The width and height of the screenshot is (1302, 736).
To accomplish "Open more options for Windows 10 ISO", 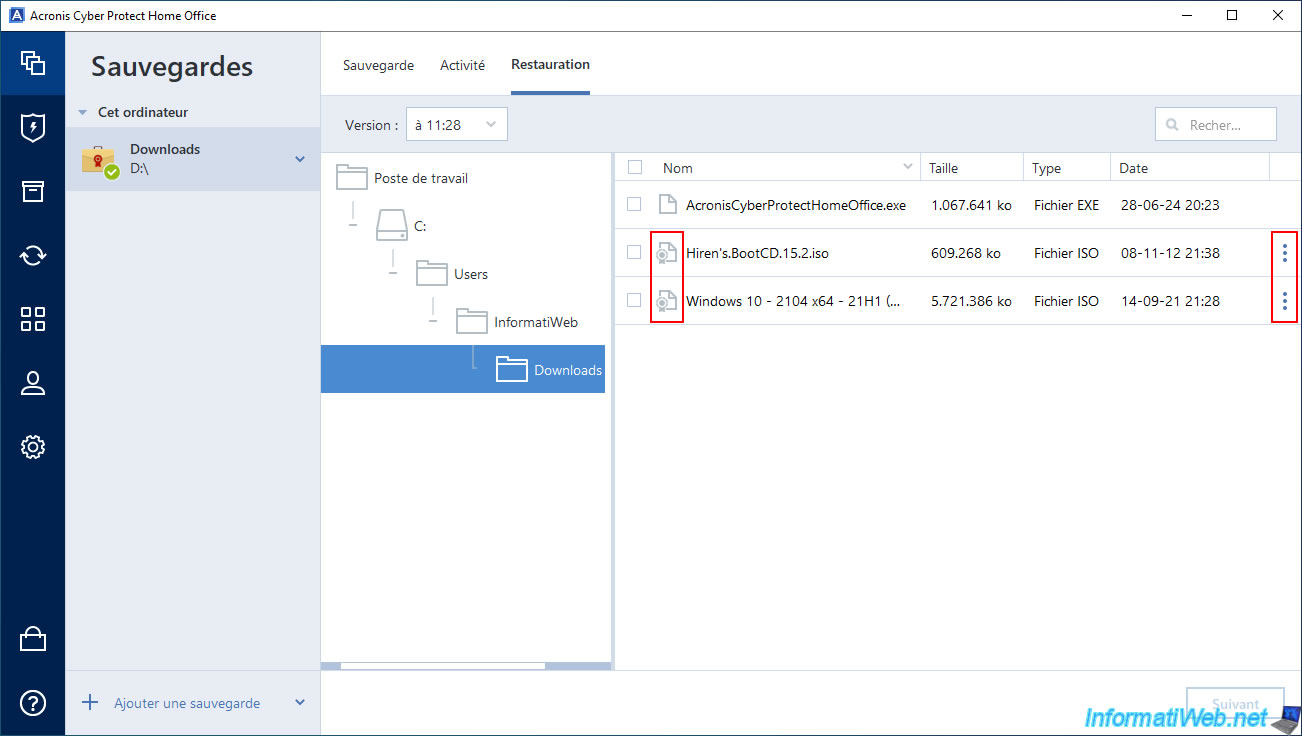I will [x=1285, y=301].
